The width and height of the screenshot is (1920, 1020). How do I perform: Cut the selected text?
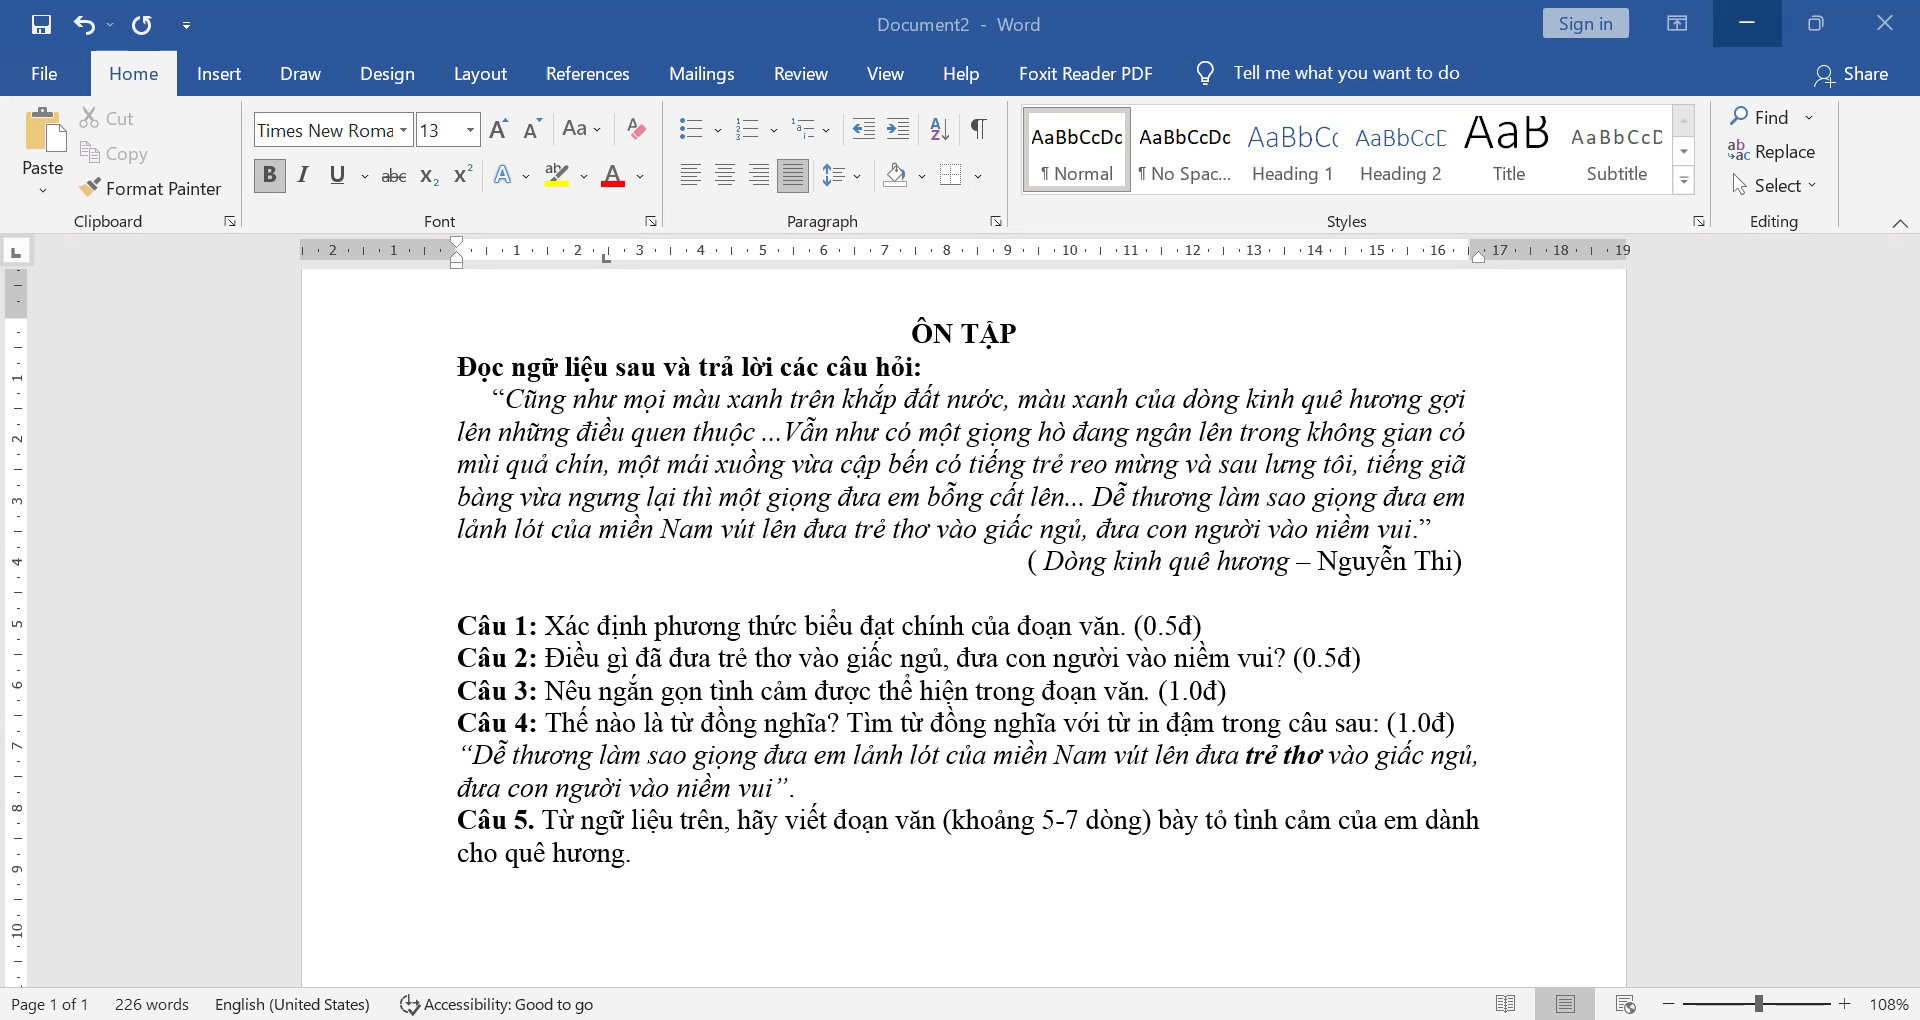click(x=107, y=118)
